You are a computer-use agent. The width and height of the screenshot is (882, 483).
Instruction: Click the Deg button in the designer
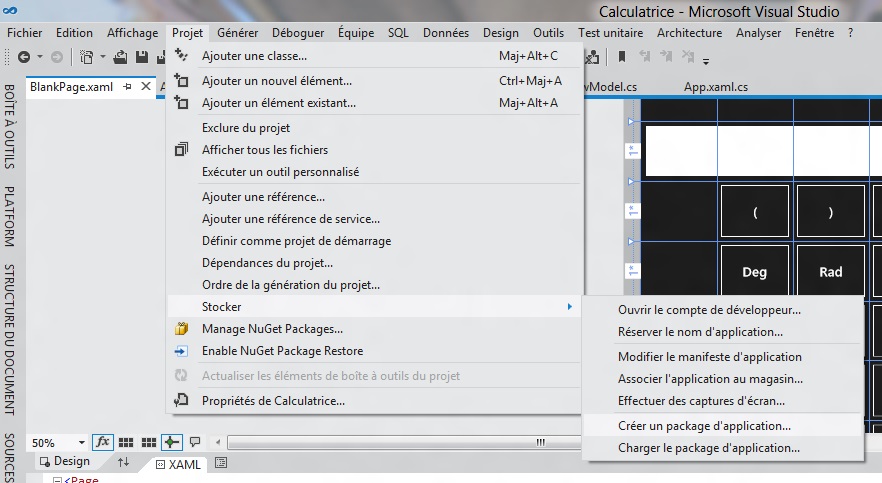click(754, 272)
